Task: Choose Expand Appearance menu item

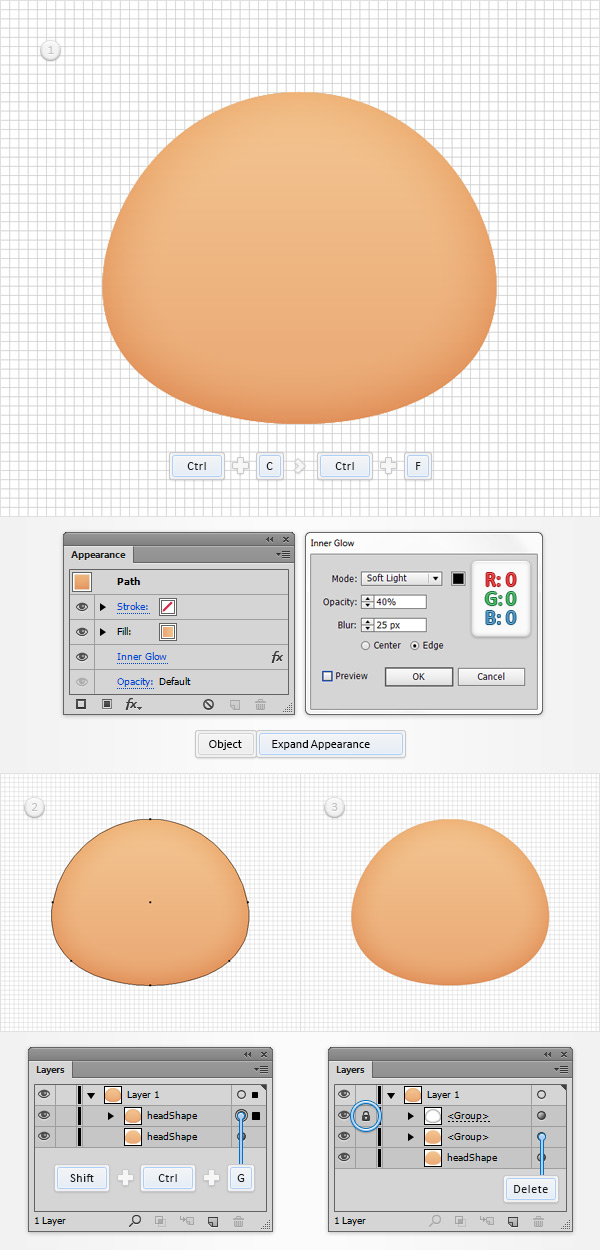Action: coord(331,744)
